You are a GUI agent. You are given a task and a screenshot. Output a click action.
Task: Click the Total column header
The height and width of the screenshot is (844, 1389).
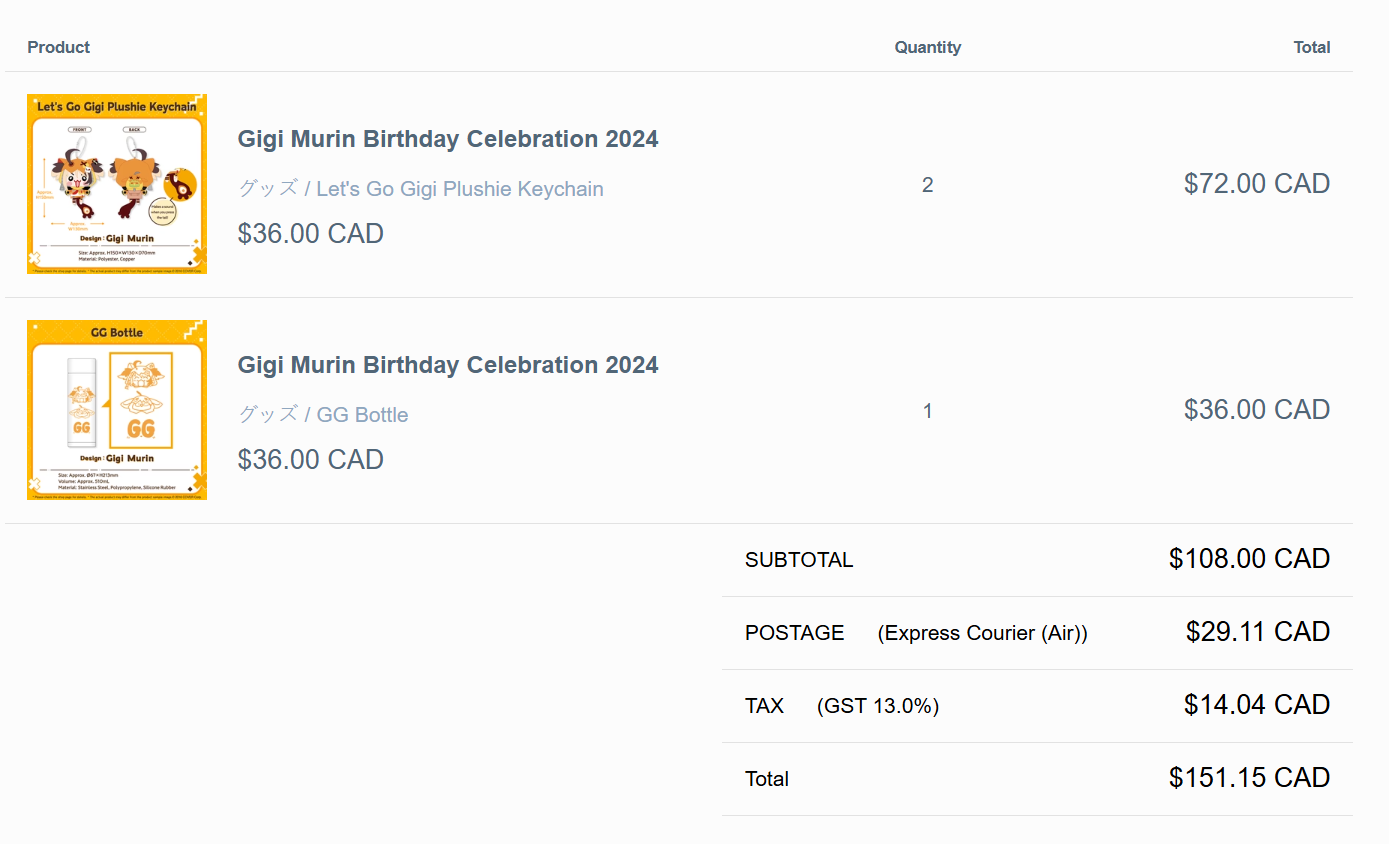click(1311, 47)
